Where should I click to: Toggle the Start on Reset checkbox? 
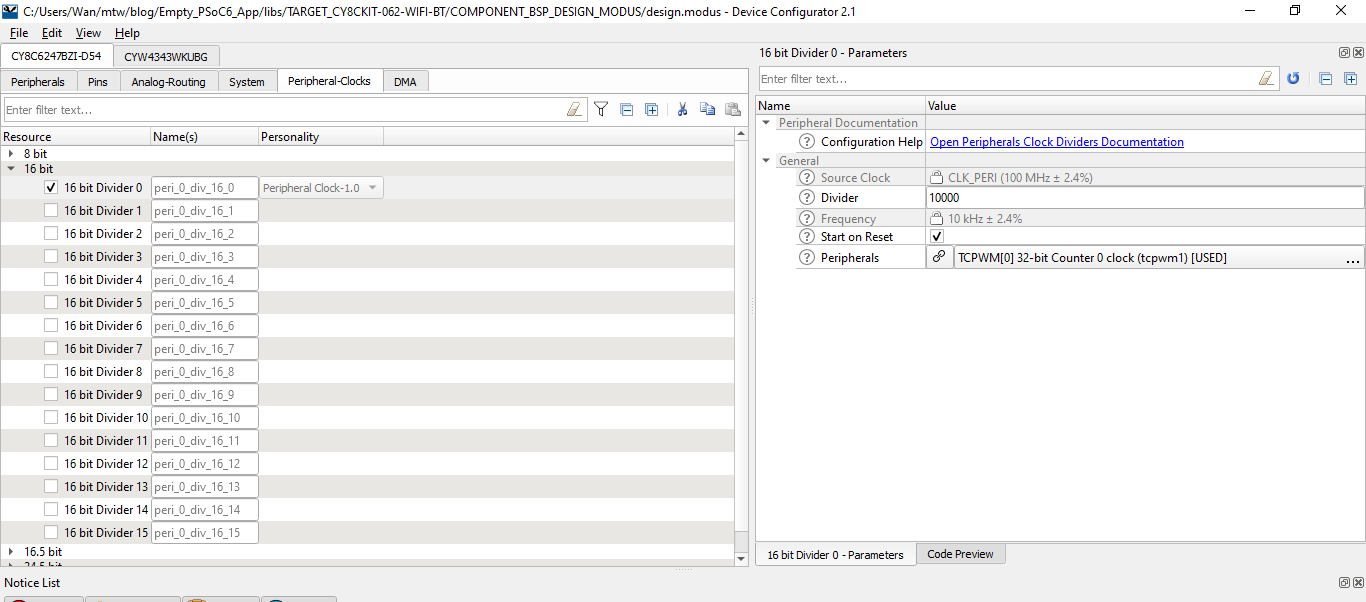[937, 237]
